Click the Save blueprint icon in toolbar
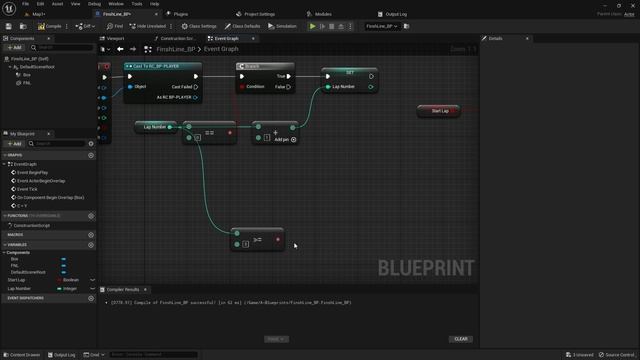Screen dimensions: 640x360 point(9,26)
